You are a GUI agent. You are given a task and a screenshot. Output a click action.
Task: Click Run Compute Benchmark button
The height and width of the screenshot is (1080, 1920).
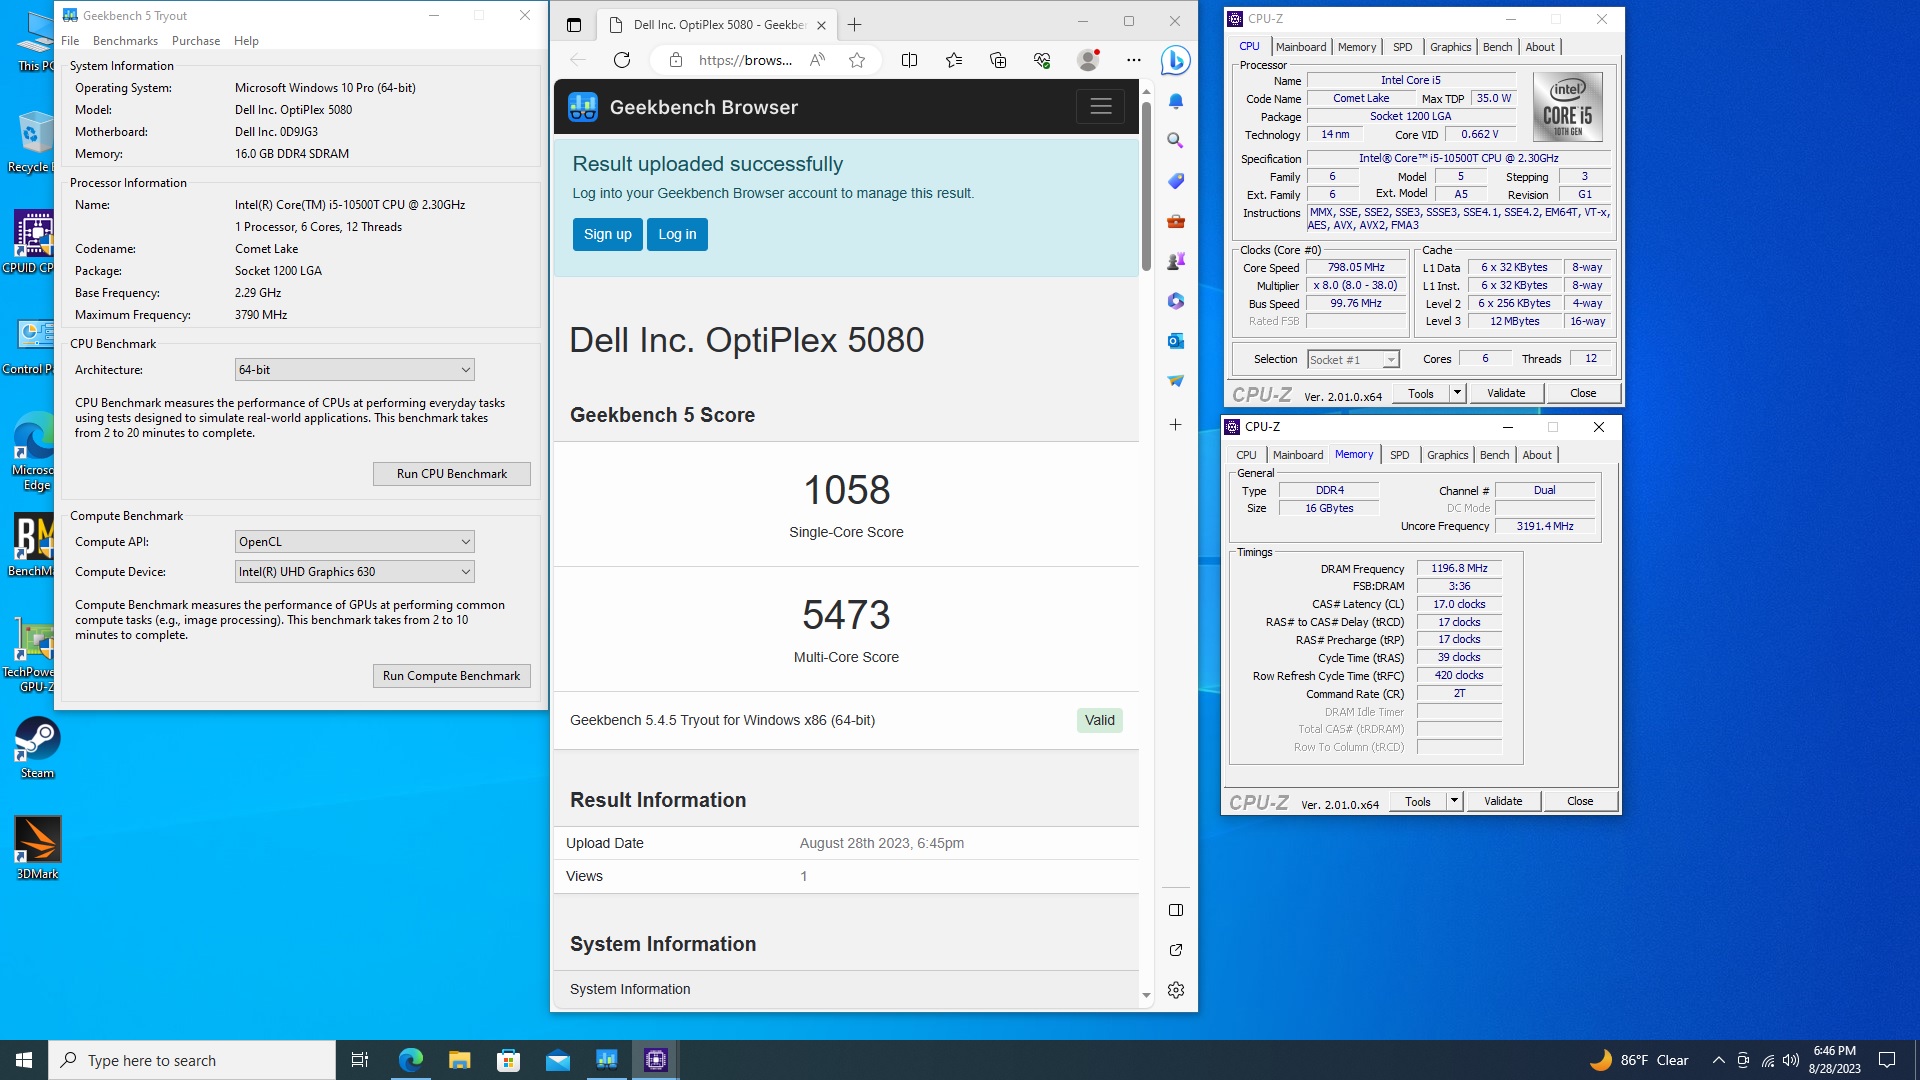coord(452,676)
